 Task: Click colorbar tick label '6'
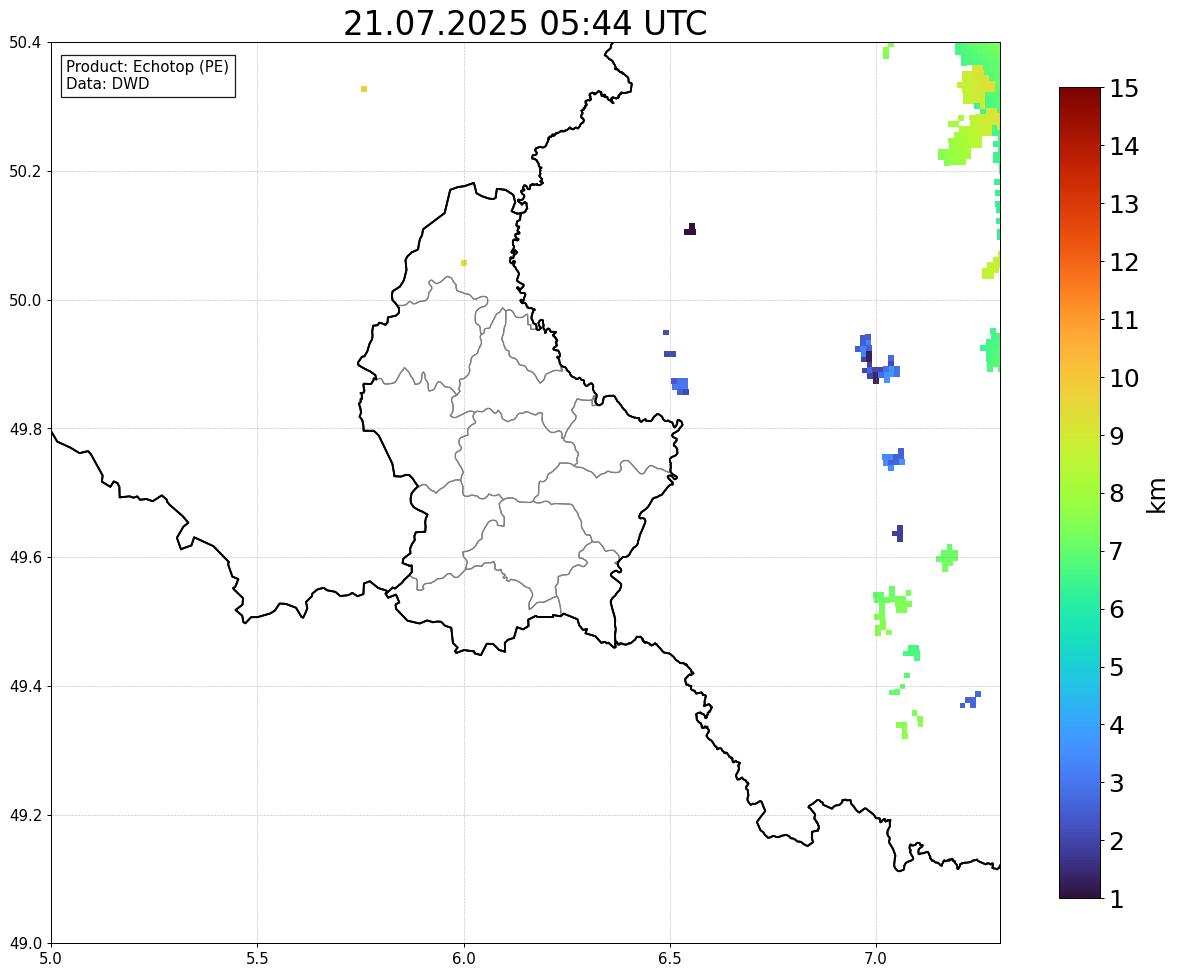(x=1116, y=609)
